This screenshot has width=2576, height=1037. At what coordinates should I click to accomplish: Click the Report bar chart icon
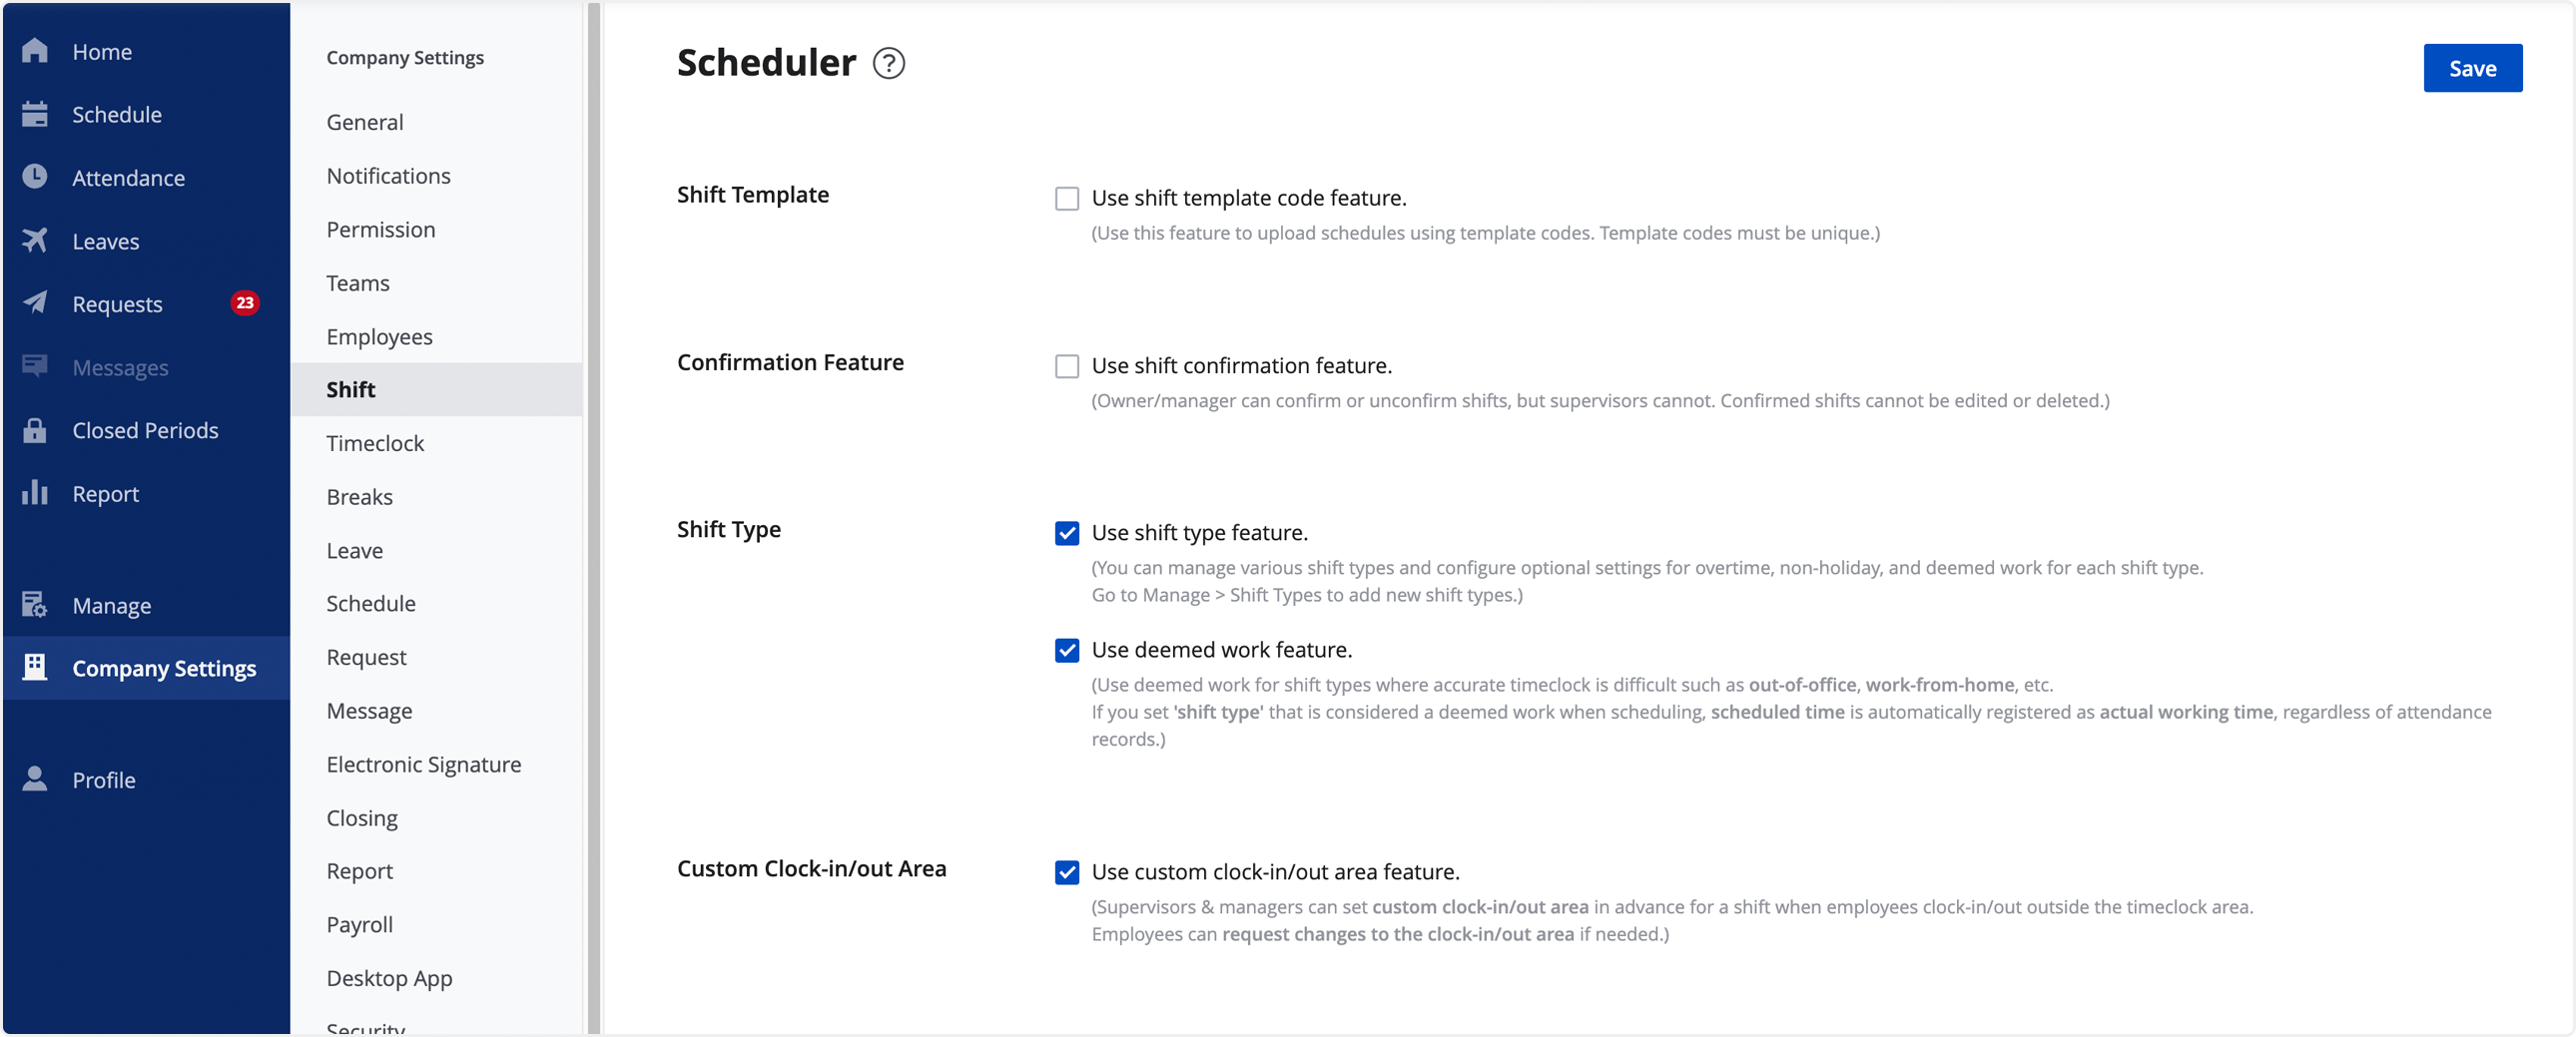(x=35, y=493)
